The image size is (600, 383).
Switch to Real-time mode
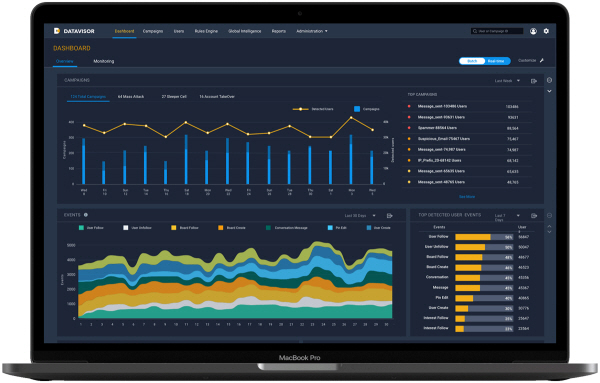(496, 61)
